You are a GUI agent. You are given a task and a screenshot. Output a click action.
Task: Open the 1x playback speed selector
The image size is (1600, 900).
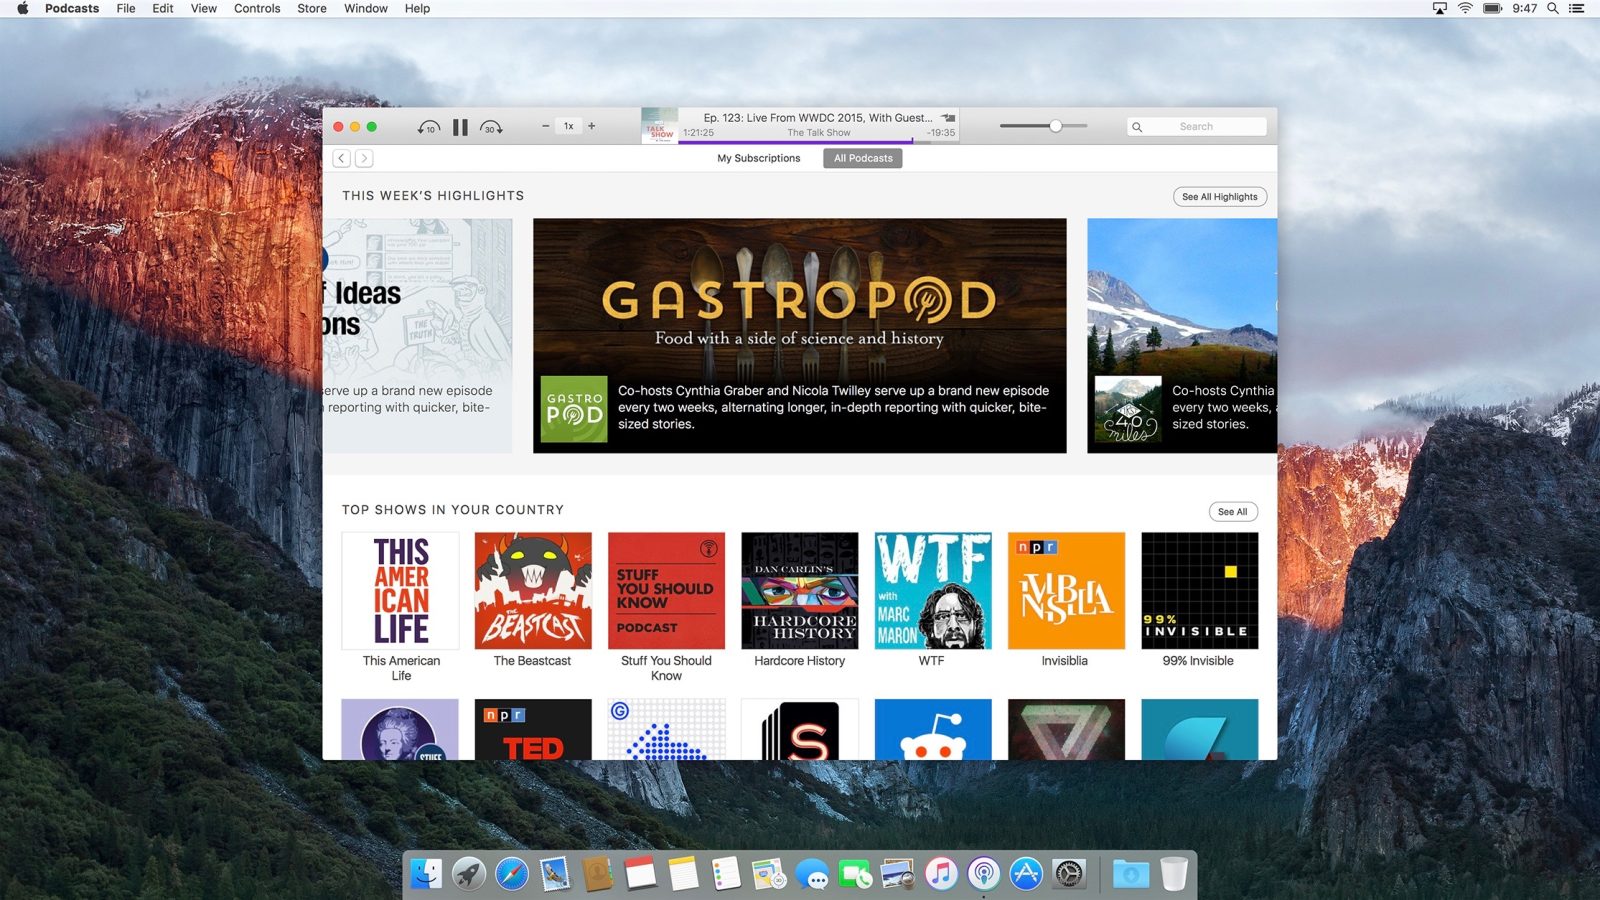click(x=568, y=126)
